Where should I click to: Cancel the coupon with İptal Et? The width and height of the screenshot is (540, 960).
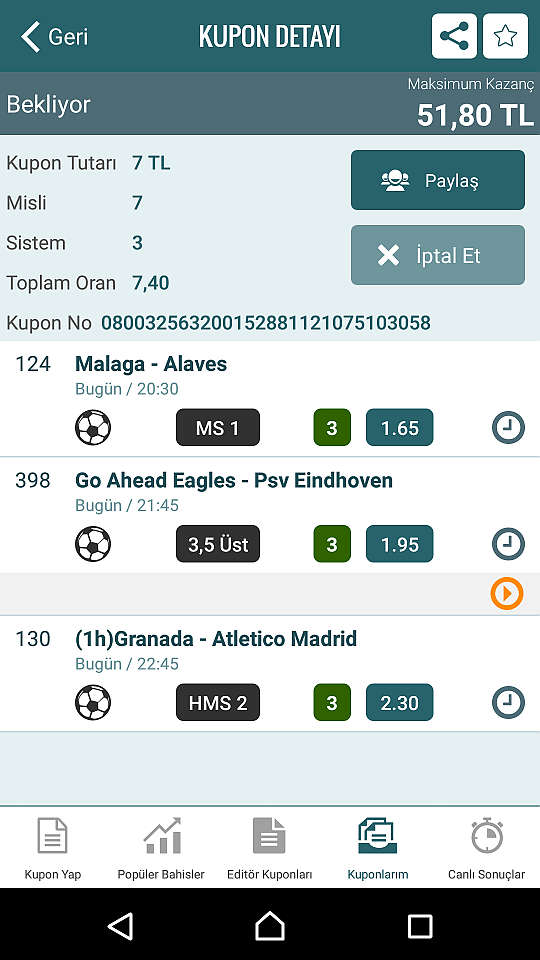click(438, 255)
